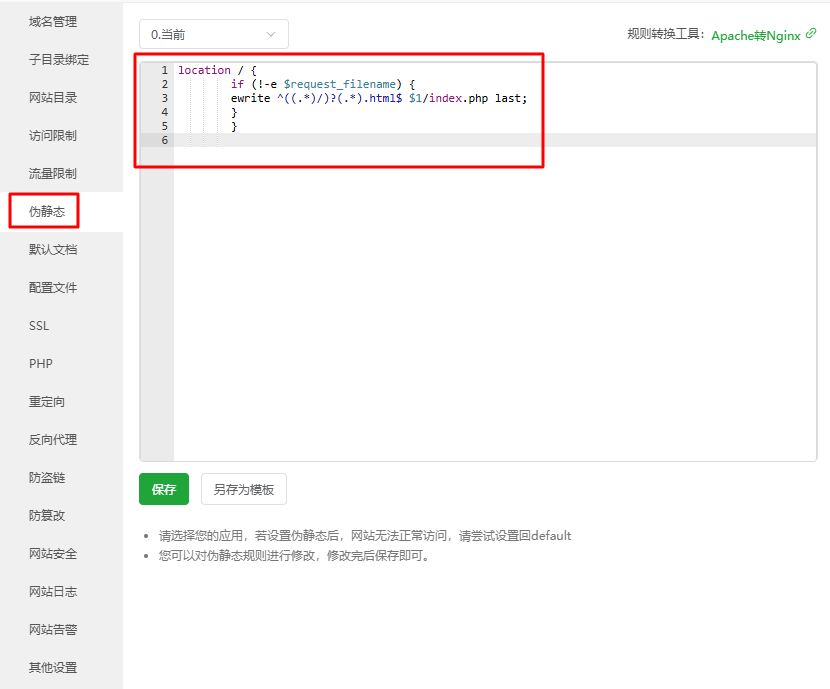Viewport: 830px width, 689px height.
Task: Open the 防盗链 settings
Action: click(x=47, y=477)
